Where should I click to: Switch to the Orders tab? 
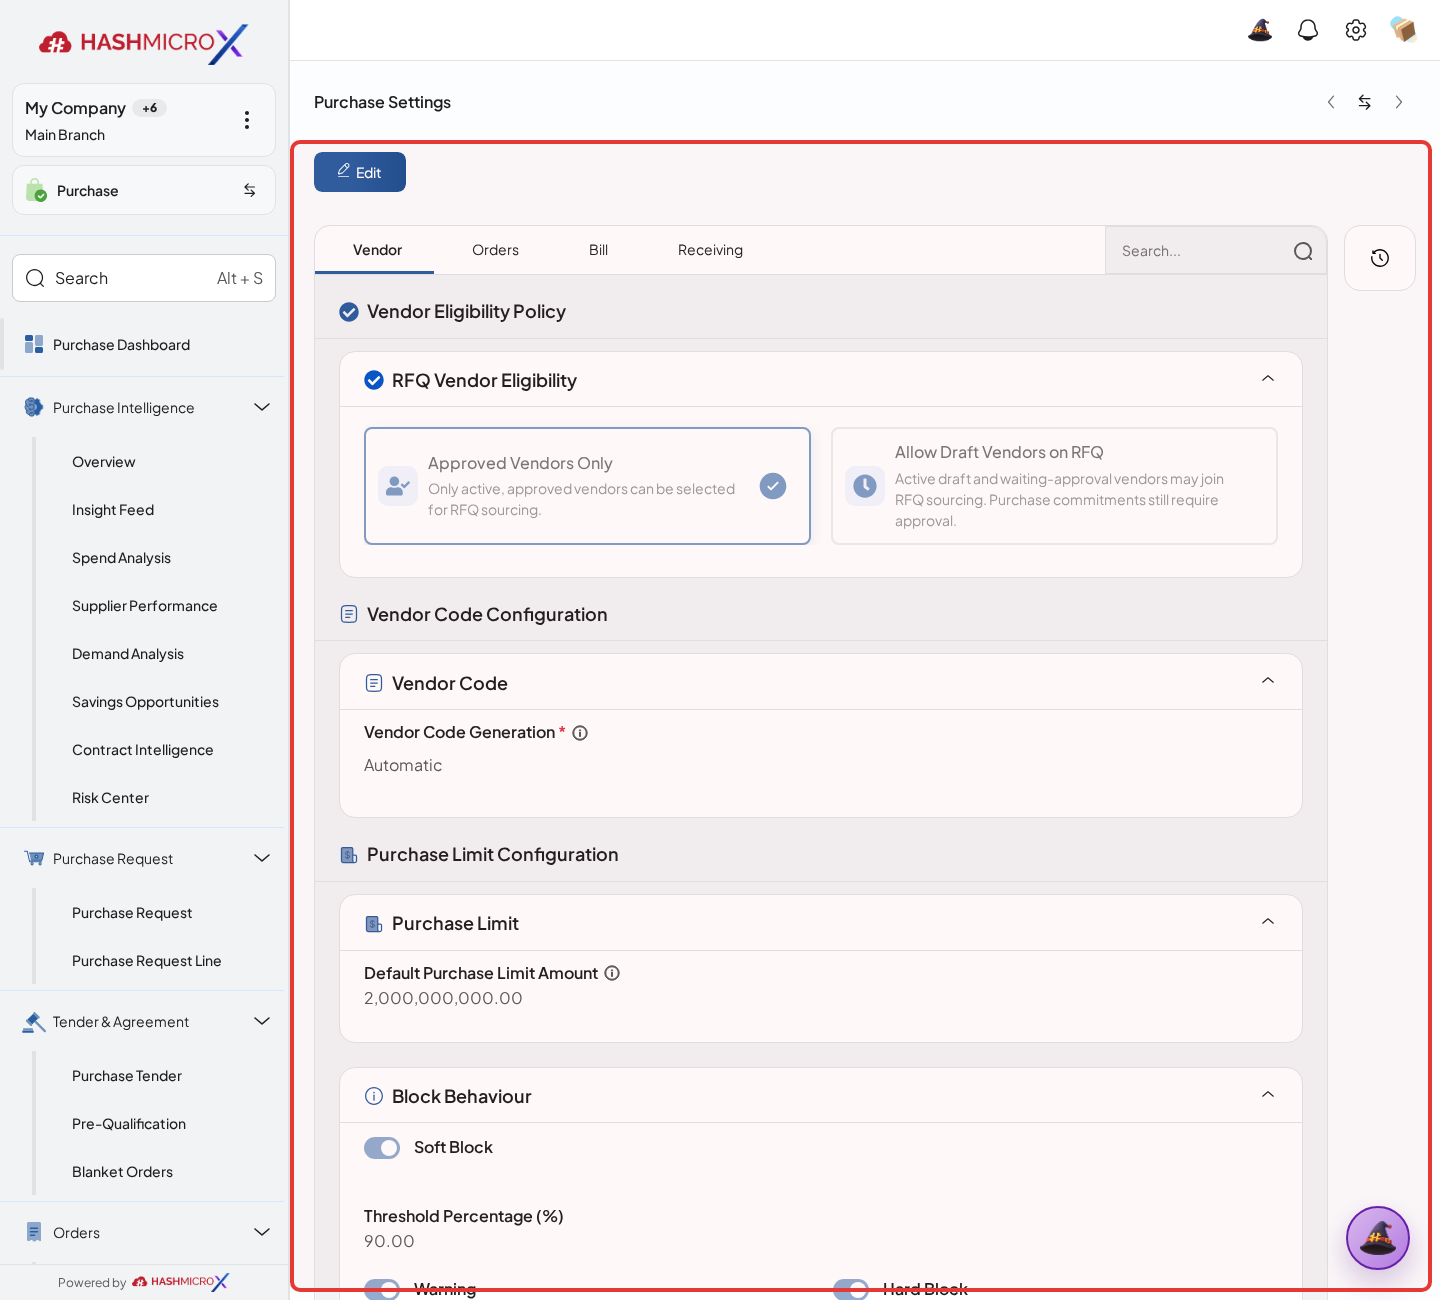point(495,250)
